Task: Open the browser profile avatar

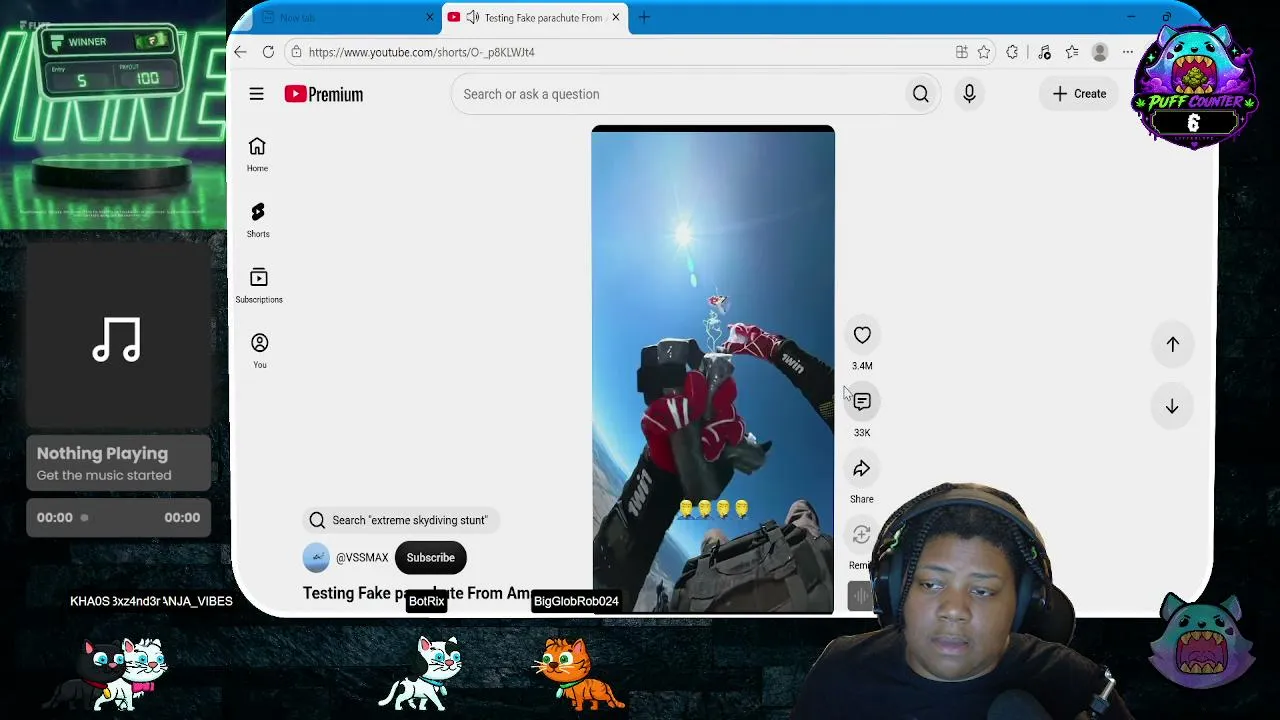Action: tap(1099, 52)
